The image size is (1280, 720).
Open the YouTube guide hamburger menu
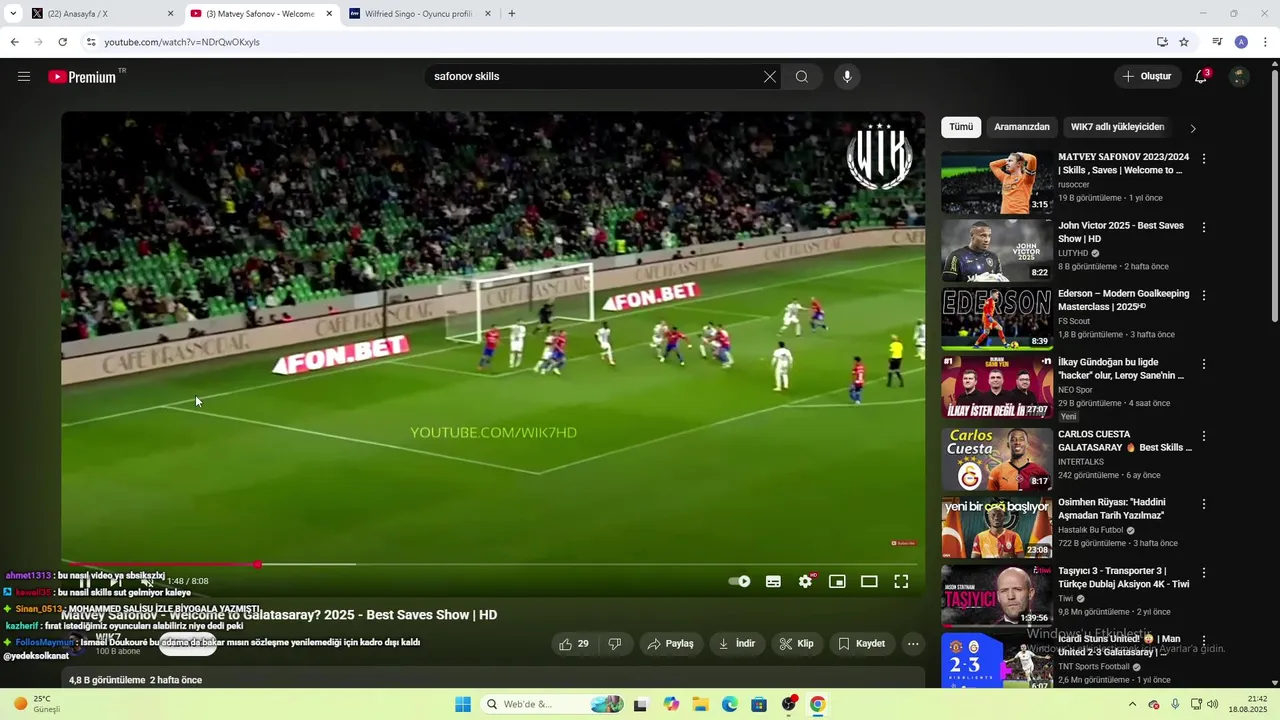24,76
